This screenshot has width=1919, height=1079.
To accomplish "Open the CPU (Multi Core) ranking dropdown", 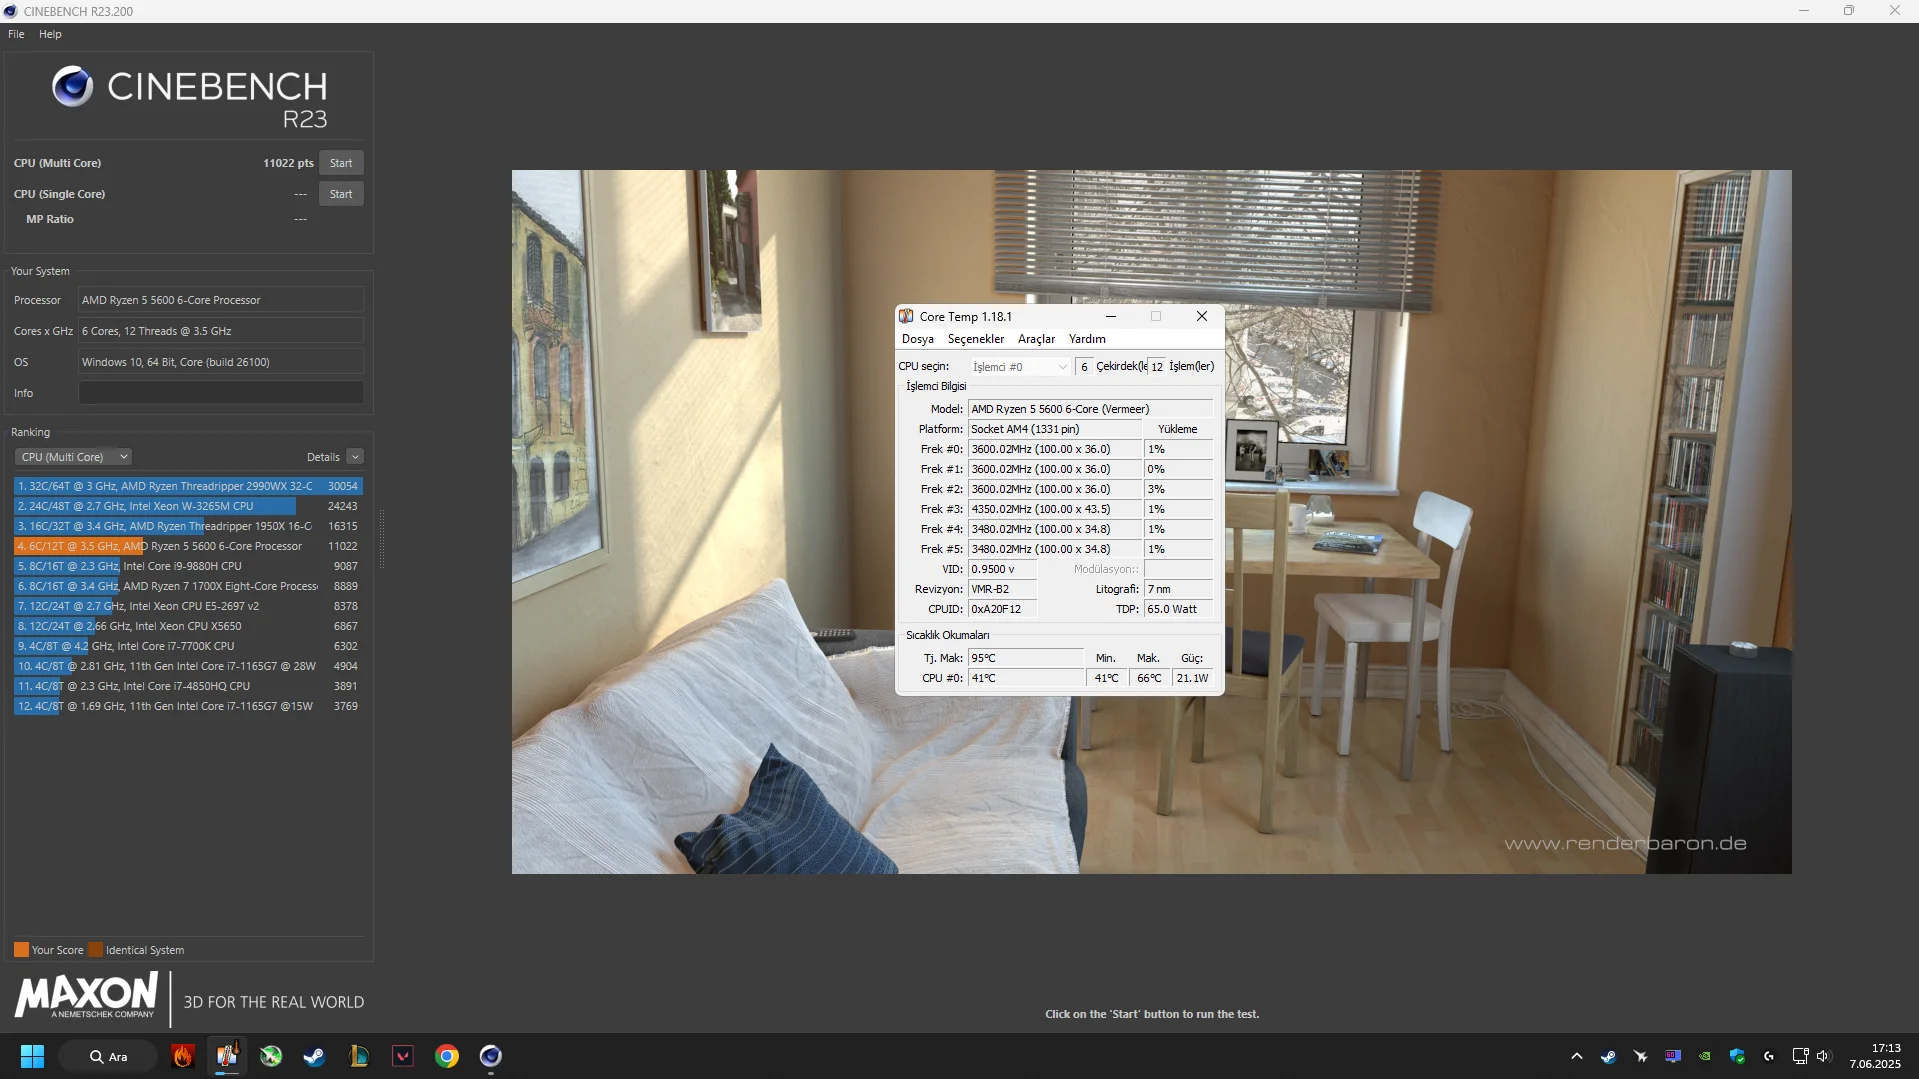I will [x=74, y=457].
